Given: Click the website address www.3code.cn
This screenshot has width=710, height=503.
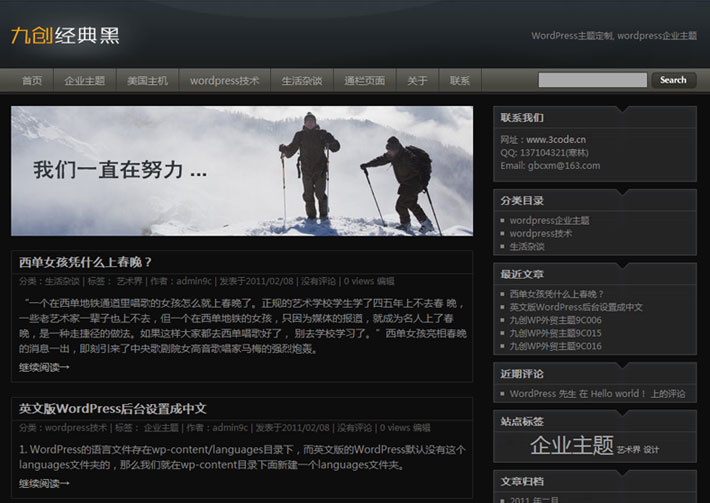Looking at the screenshot, I should 556,139.
